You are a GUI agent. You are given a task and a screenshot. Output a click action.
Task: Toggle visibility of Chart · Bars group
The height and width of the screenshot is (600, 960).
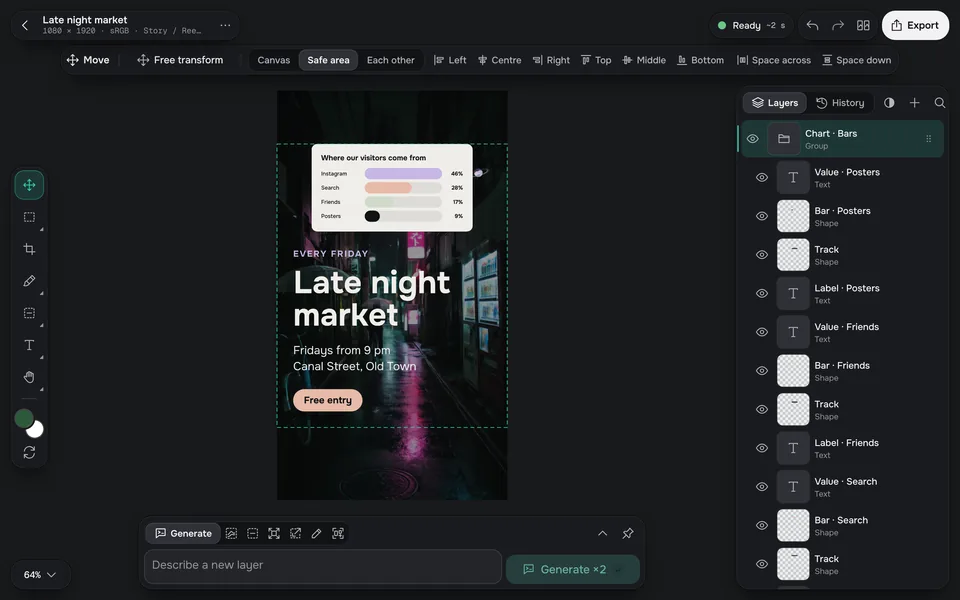pos(752,139)
